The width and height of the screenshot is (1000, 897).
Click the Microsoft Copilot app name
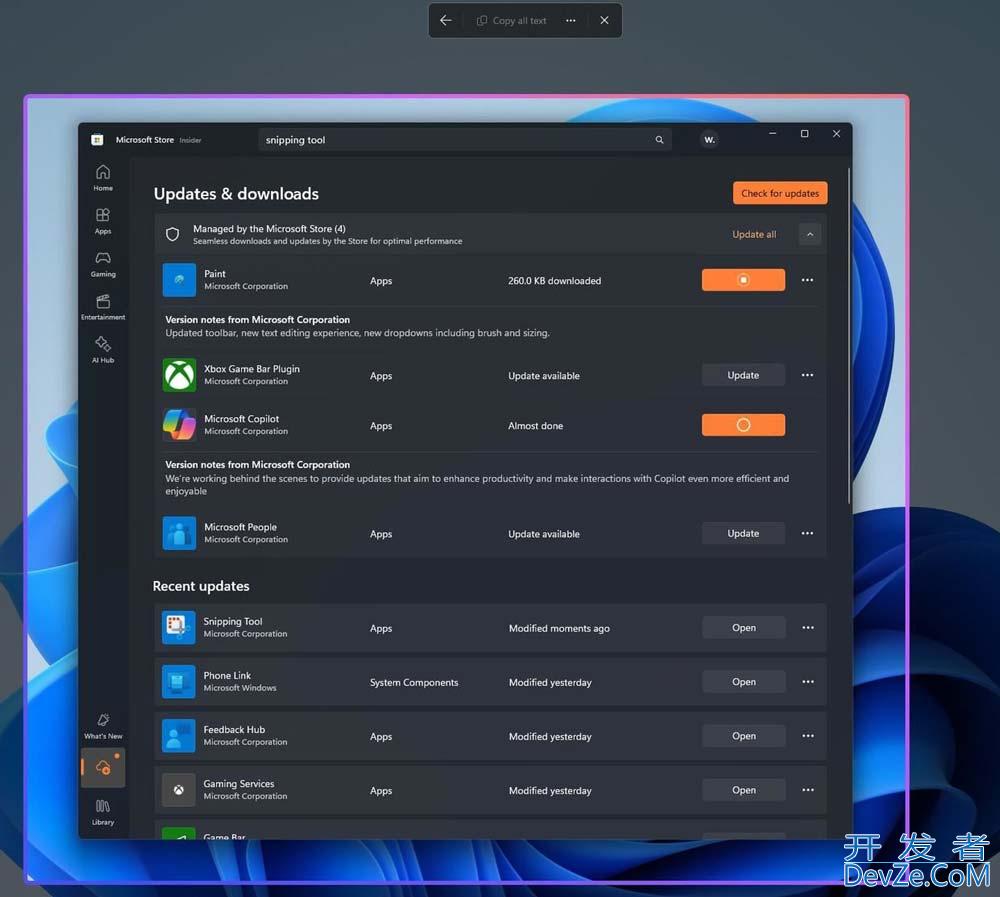click(242, 419)
